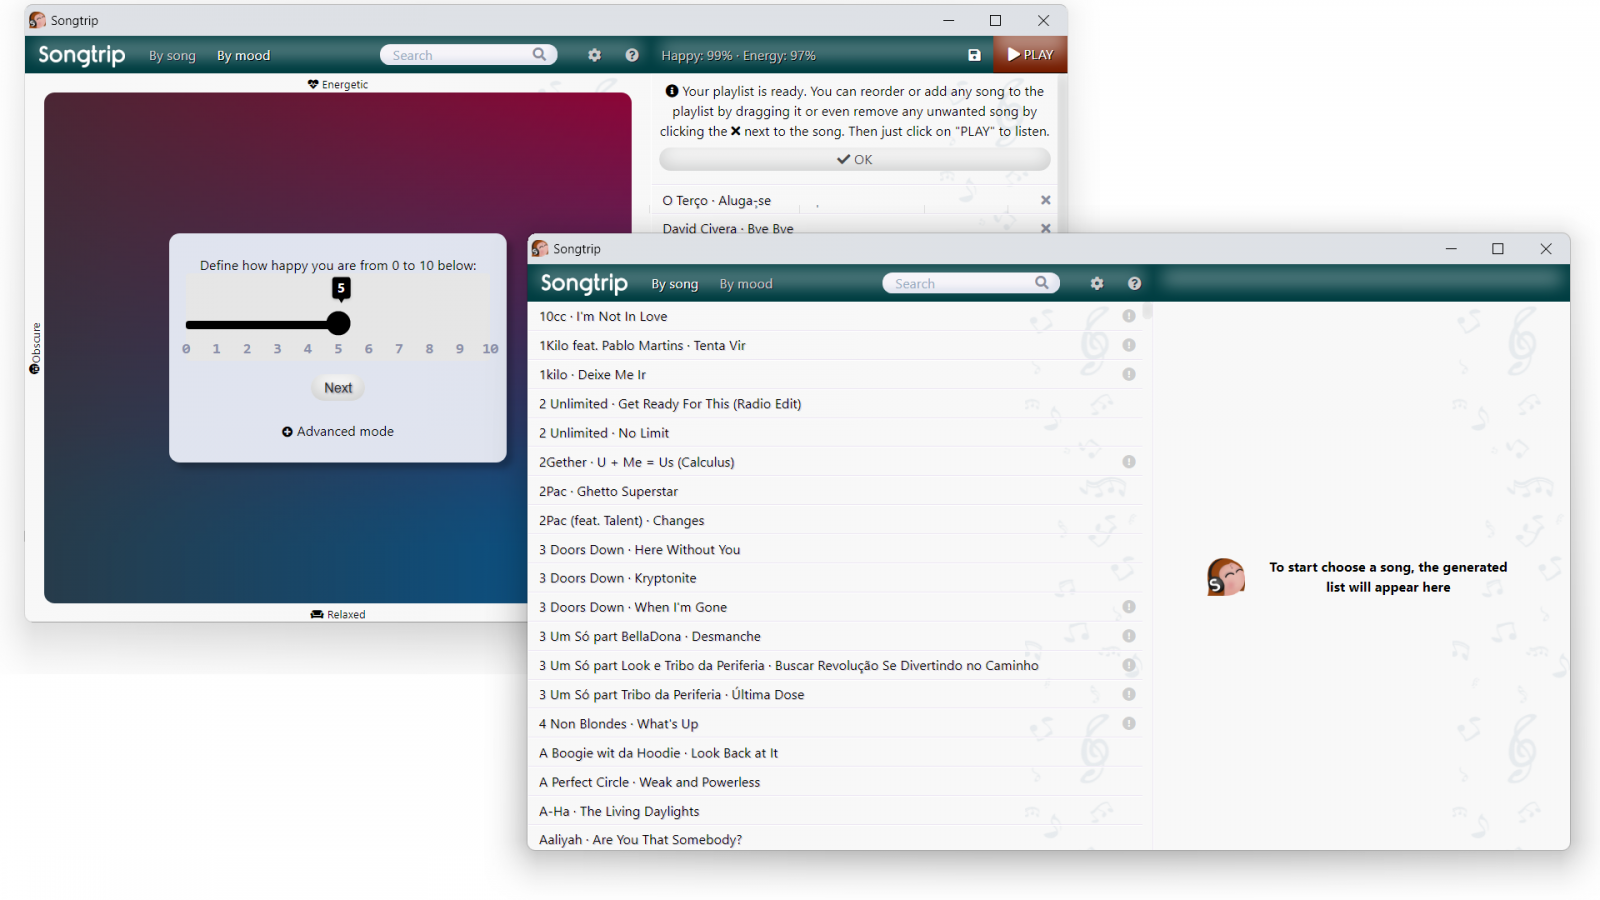This screenshot has width=1600, height=900.
Task: Click the happiness slider handle at 5
Action: 339,323
